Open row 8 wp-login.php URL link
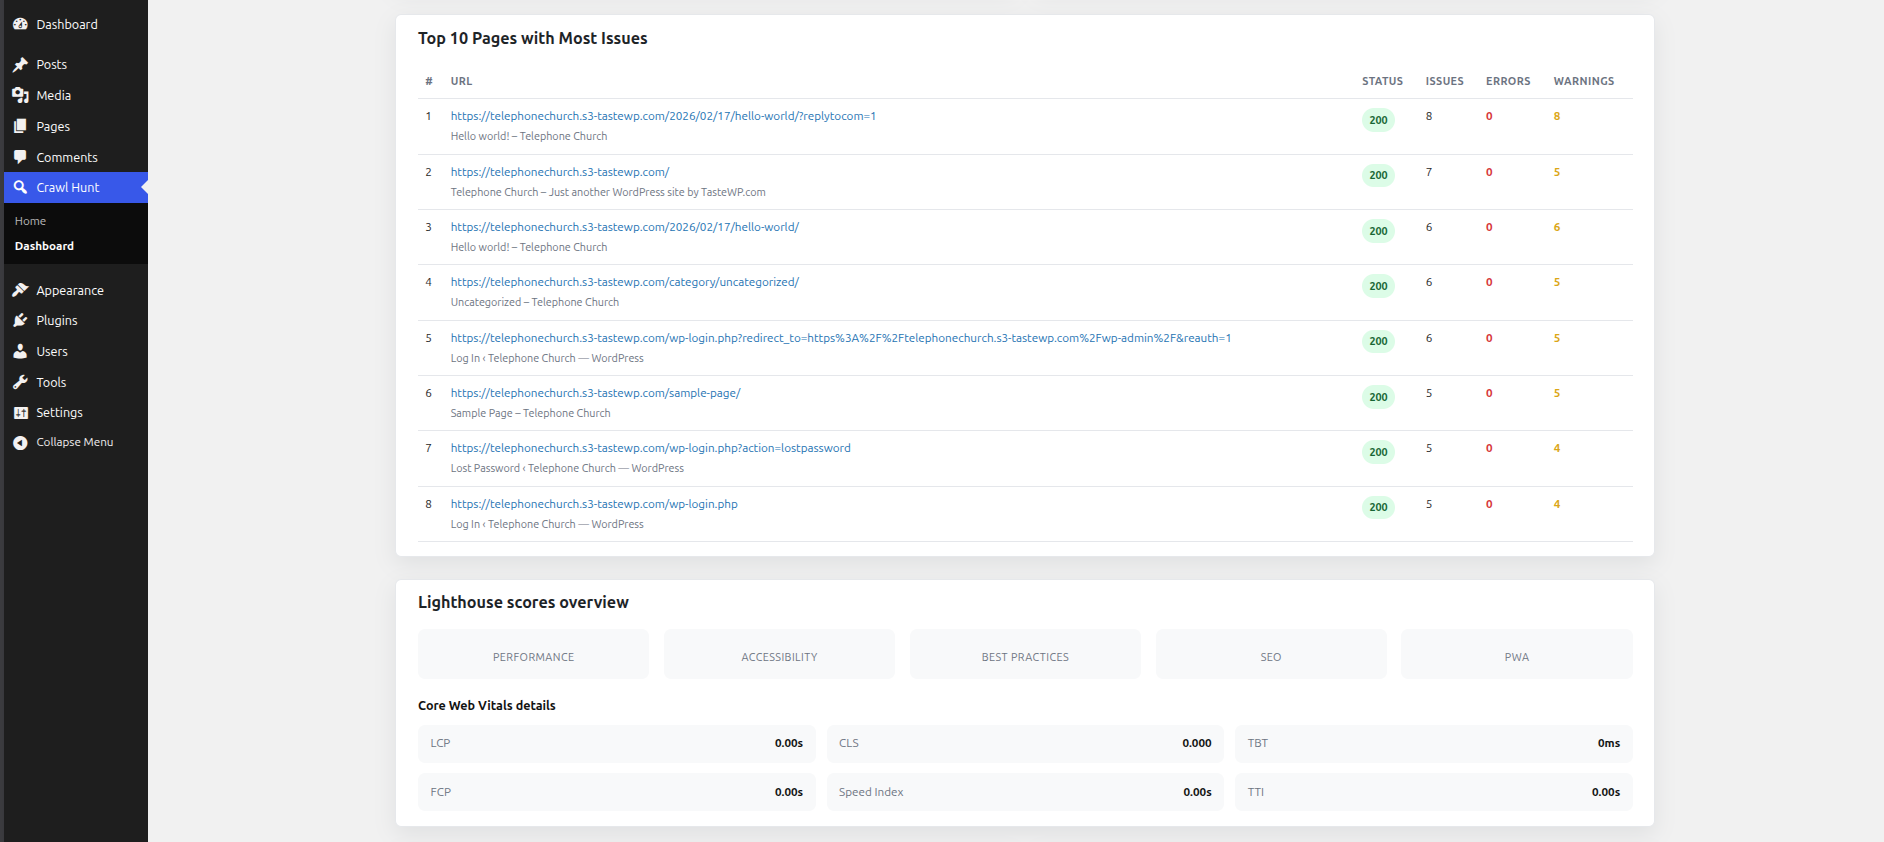Viewport: 1884px width, 842px height. pyautogui.click(x=594, y=504)
